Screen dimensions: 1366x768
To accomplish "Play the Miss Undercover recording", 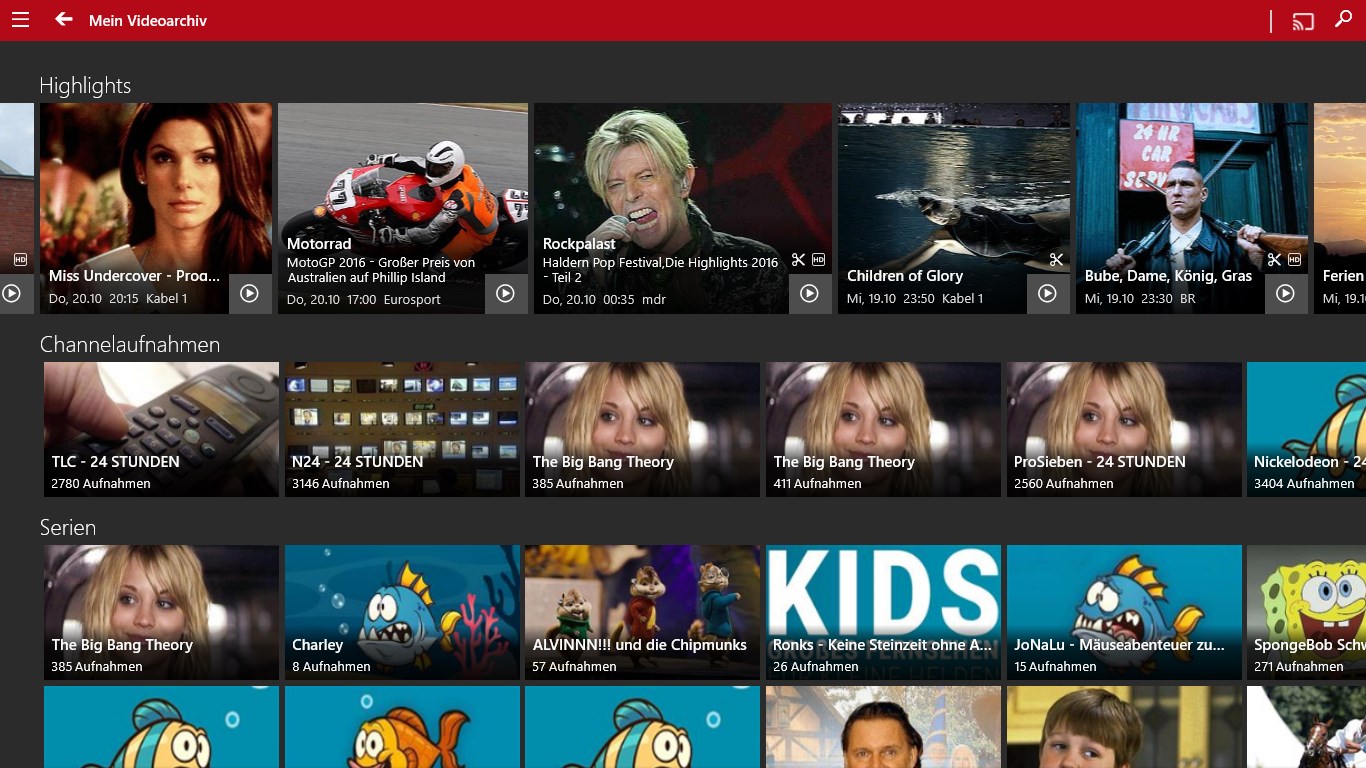I will [x=251, y=294].
